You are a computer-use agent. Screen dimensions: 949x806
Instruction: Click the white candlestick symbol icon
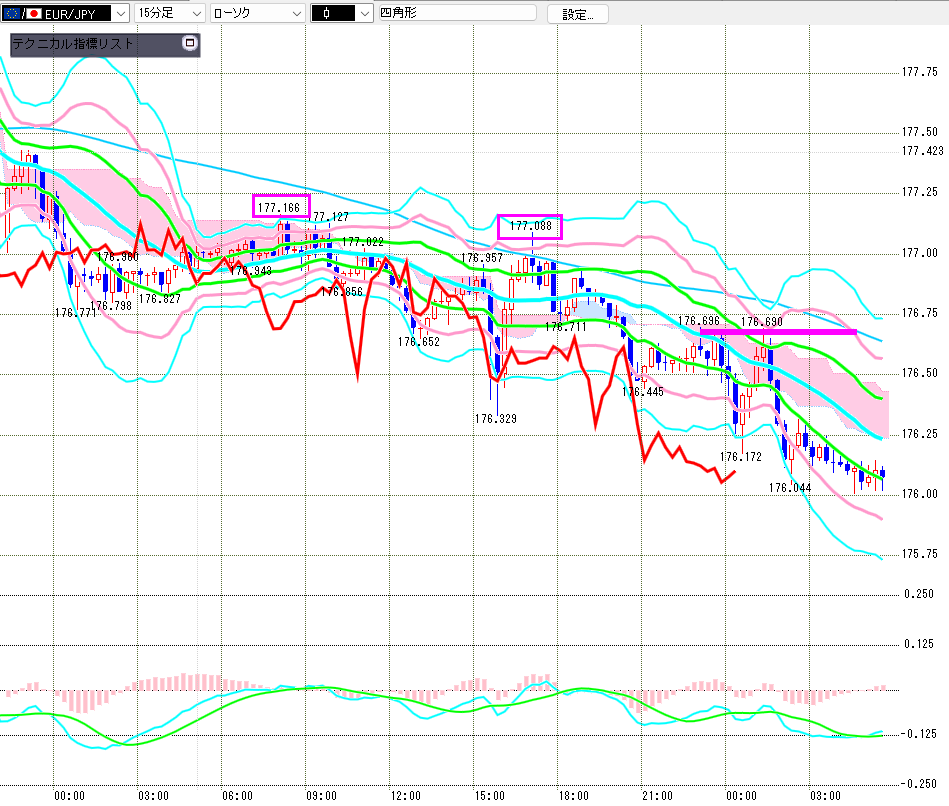327,14
